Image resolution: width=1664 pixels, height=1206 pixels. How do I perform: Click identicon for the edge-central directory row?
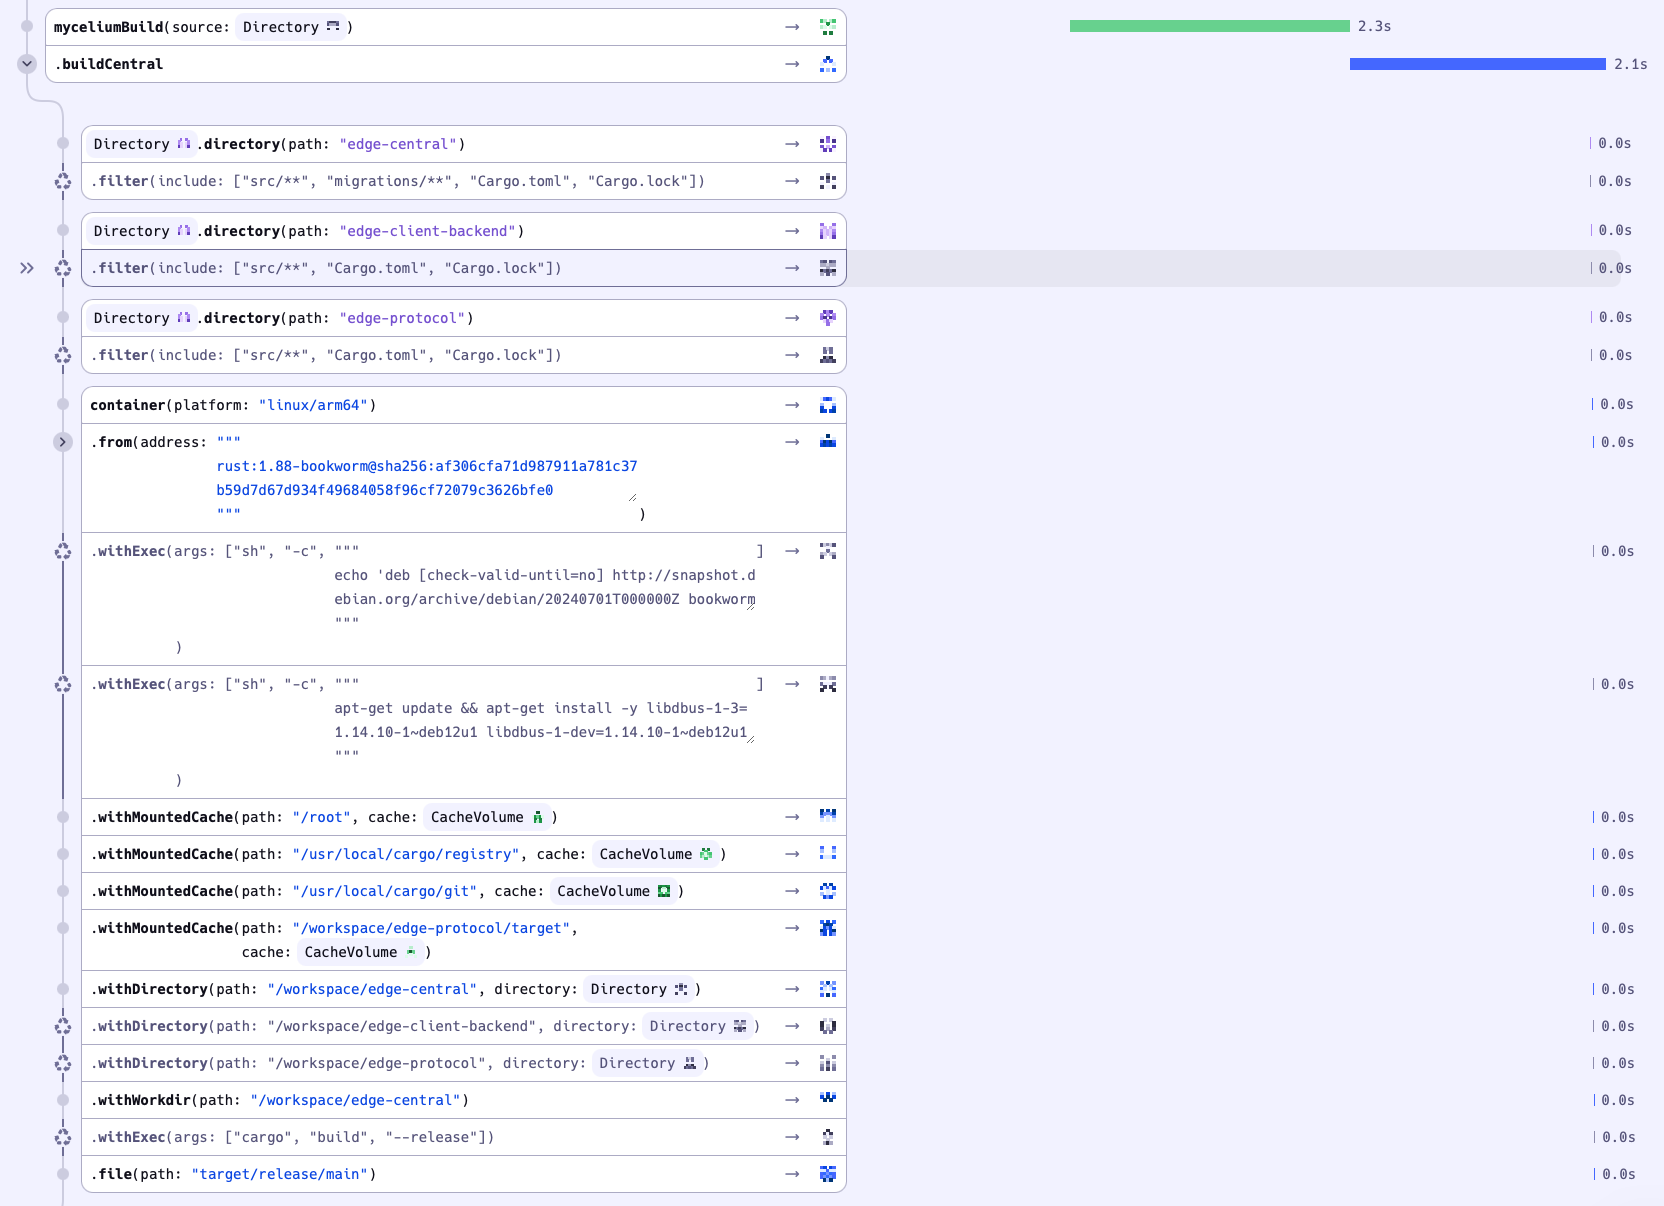coord(827,144)
